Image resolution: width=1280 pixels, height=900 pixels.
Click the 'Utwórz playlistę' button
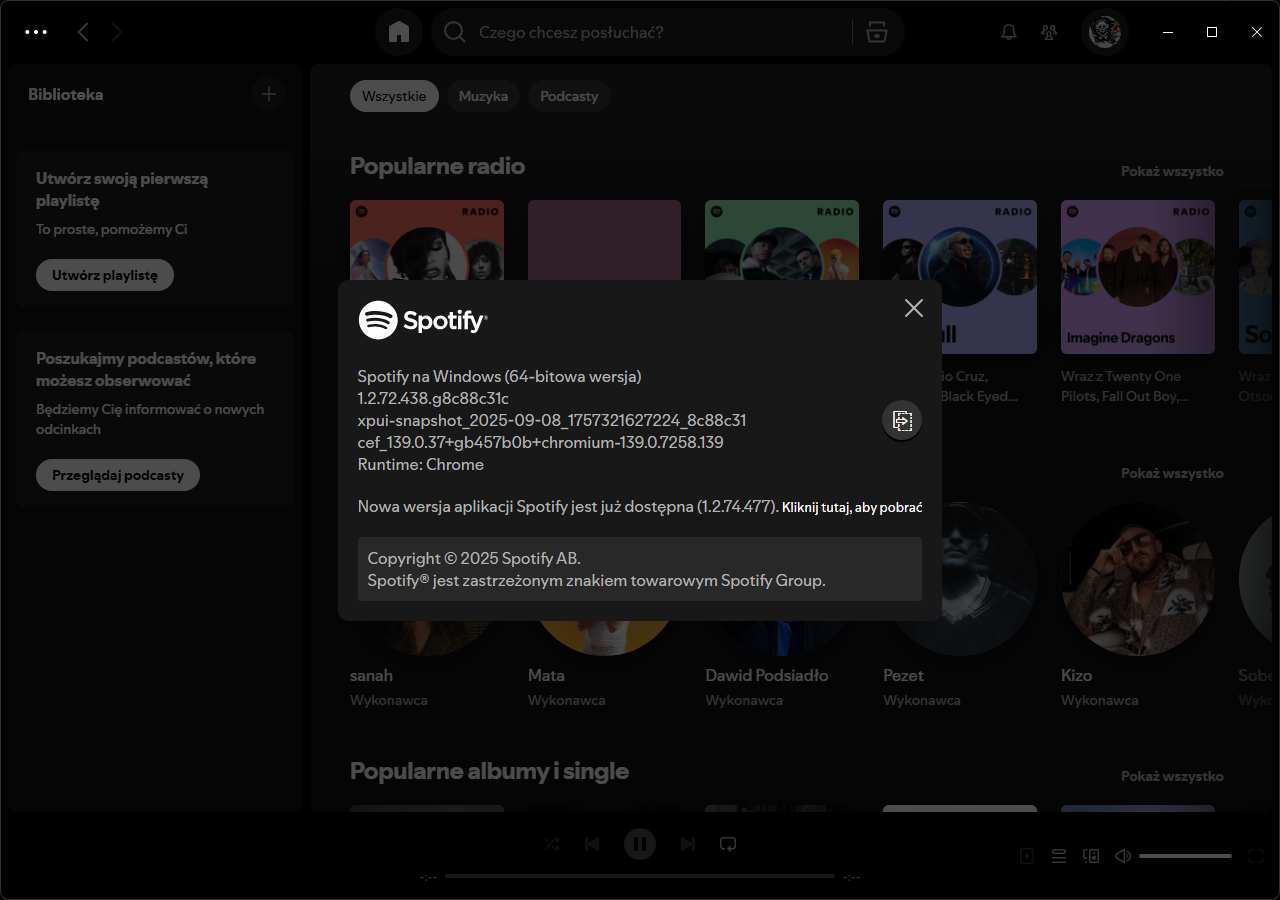coord(105,275)
